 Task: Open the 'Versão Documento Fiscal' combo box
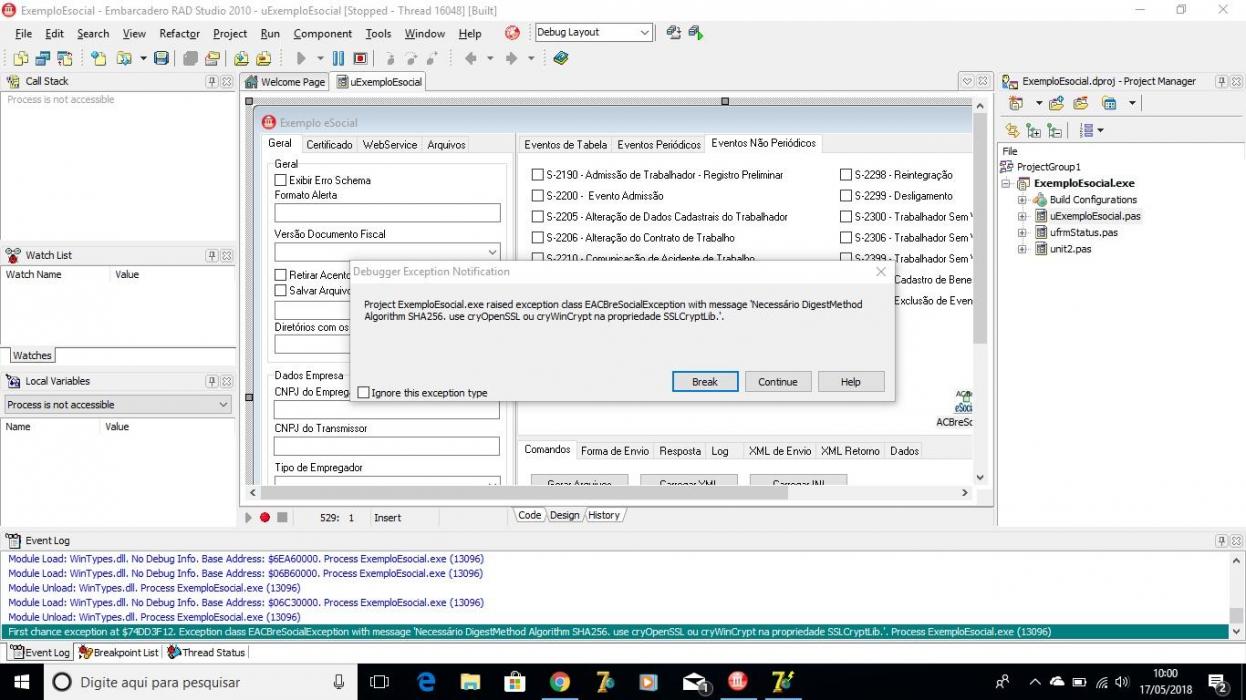(492, 253)
